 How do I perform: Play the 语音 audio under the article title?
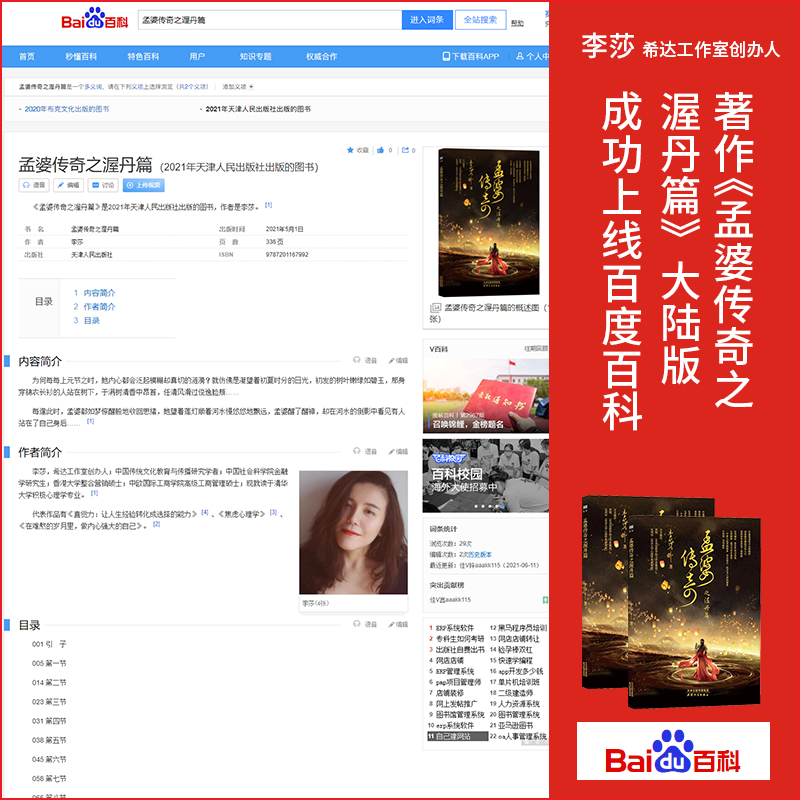(34, 185)
